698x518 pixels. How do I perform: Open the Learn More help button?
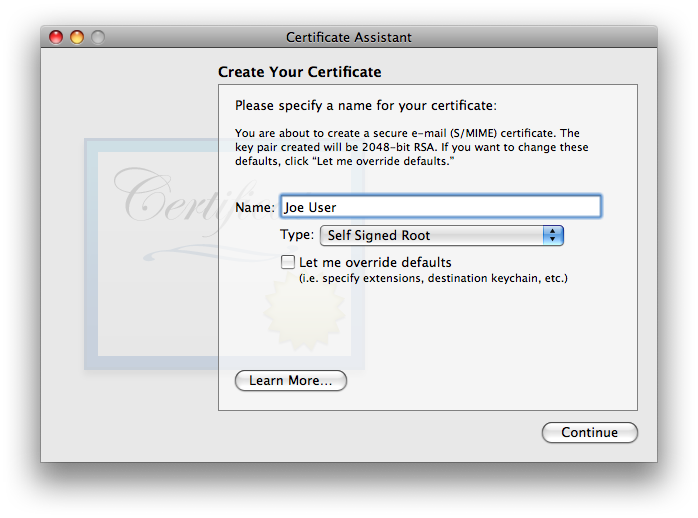coord(291,380)
